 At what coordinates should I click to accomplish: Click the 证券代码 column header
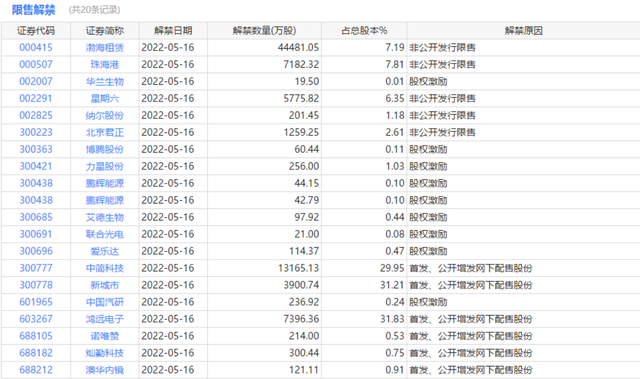[36, 31]
